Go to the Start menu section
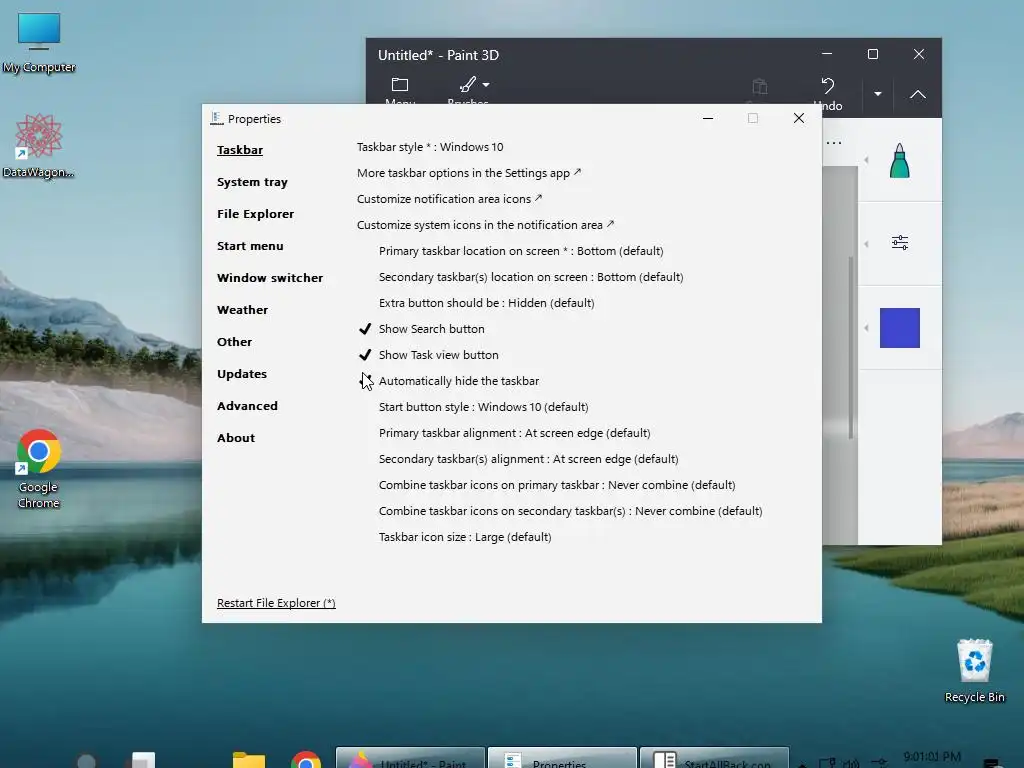Screen dimensions: 1024x768 250,246
